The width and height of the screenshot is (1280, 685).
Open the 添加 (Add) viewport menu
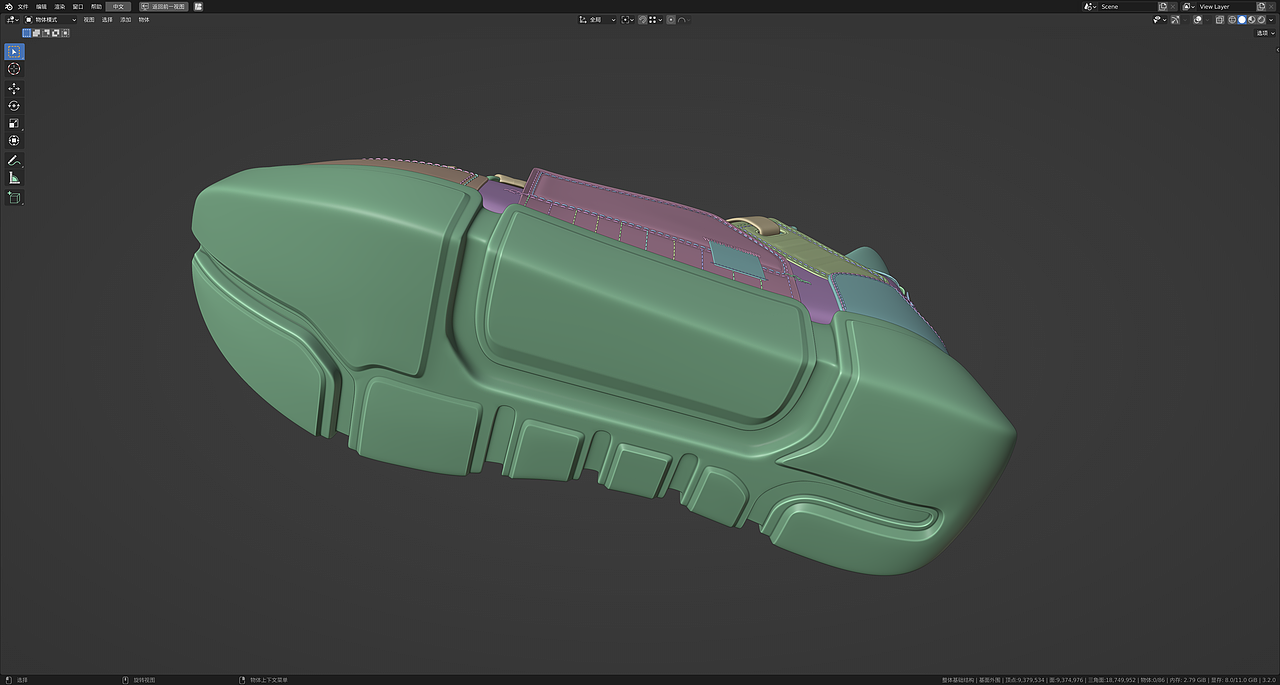(x=125, y=20)
